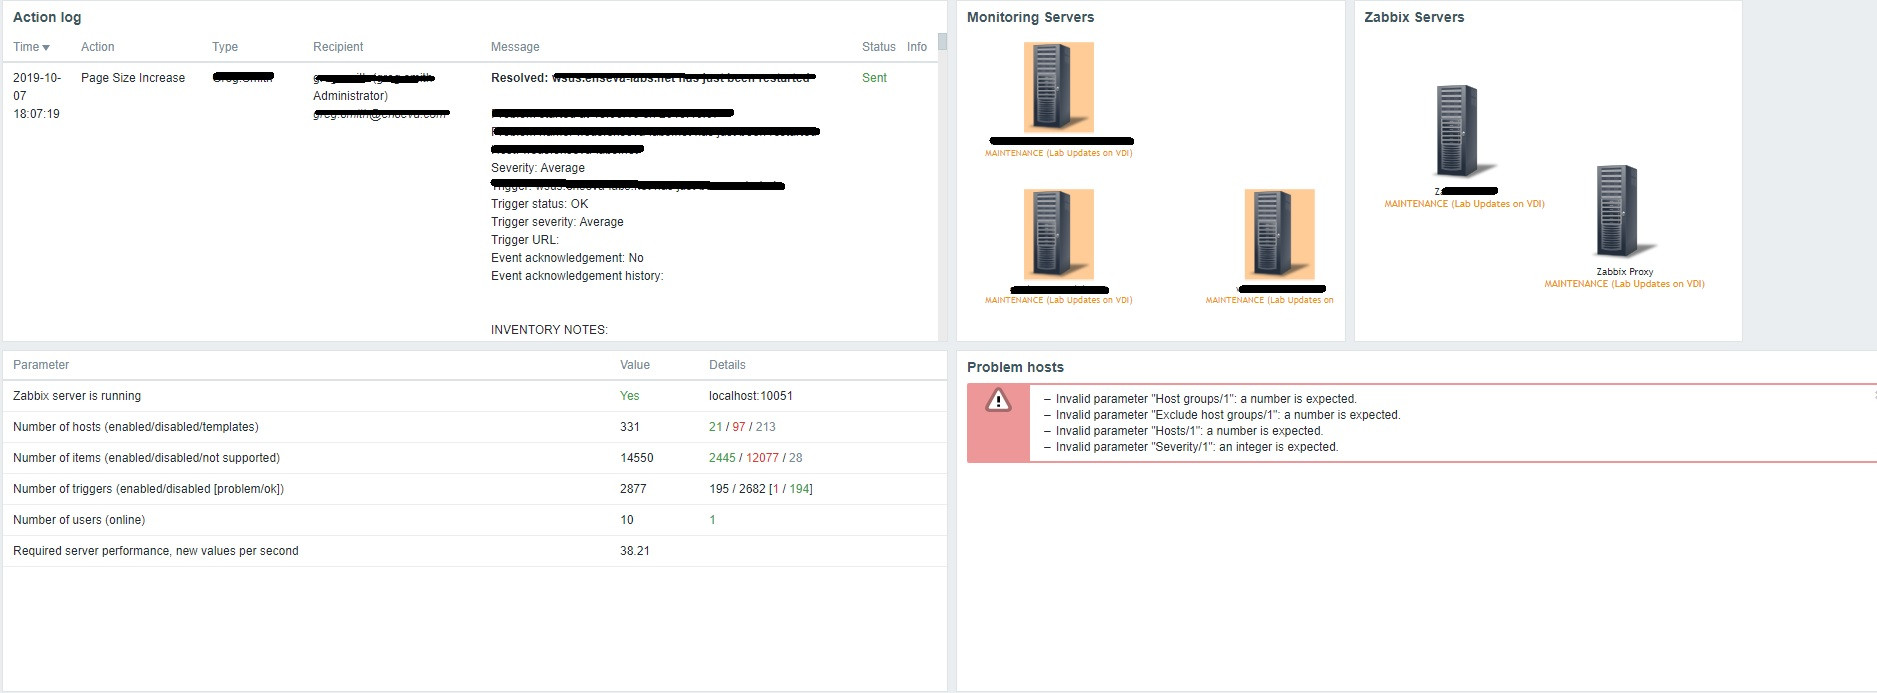Screen dimensions: 1877x693
Task: Click the Status column header
Action: click(x=879, y=47)
